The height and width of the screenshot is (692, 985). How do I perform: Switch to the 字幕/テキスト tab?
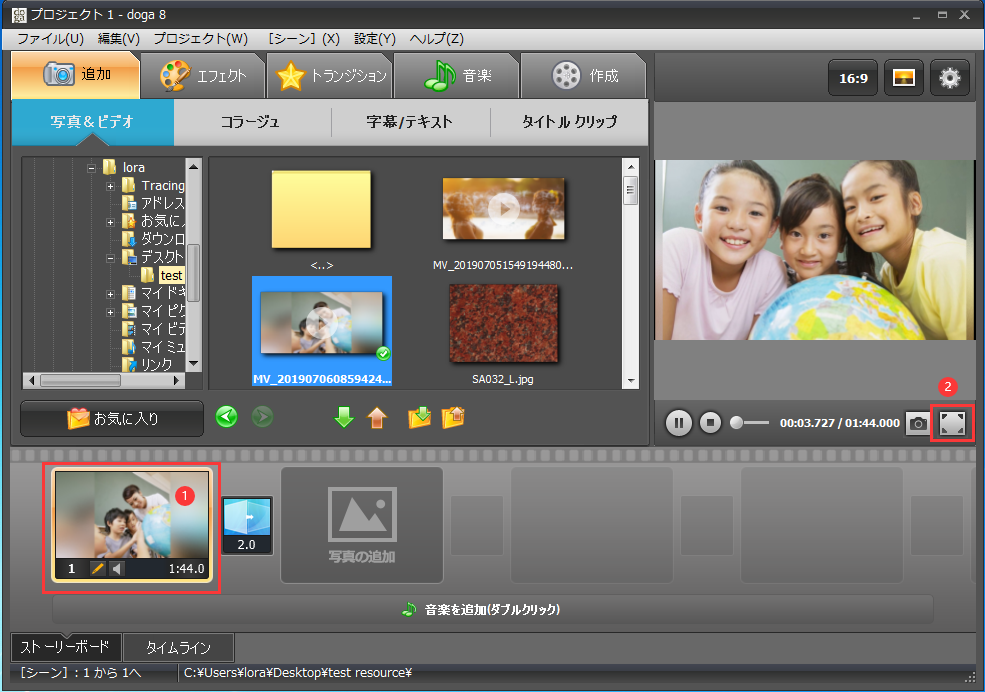[x=411, y=121]
